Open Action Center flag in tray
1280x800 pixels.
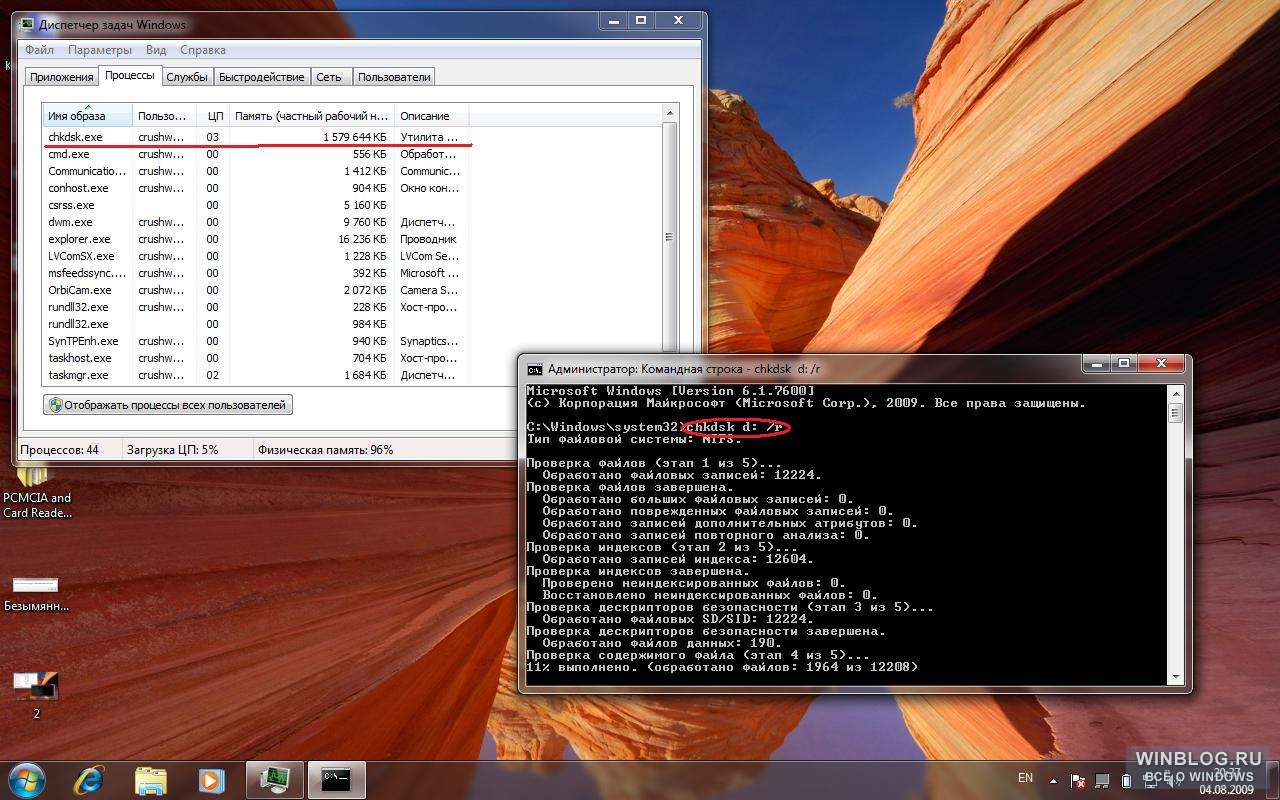(x=1078, y=780)
